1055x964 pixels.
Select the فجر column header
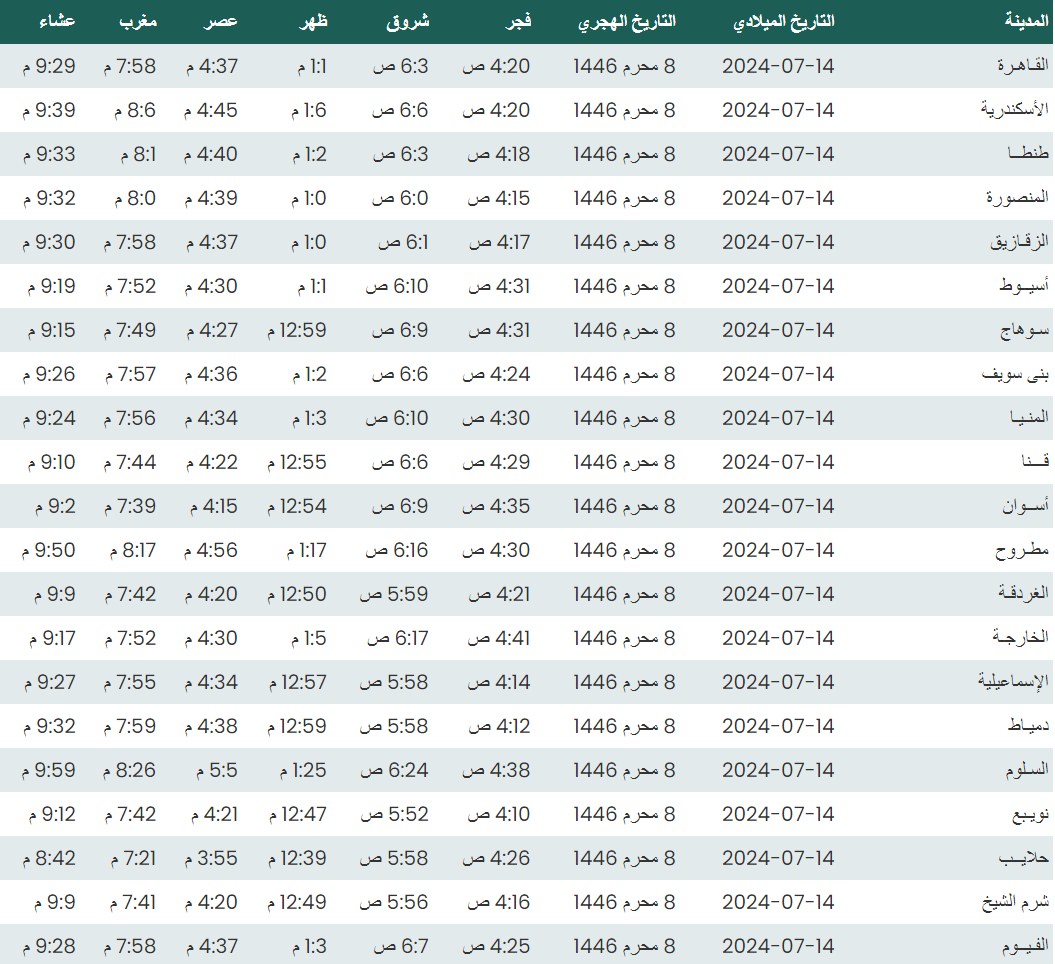[x=515, y=21]
